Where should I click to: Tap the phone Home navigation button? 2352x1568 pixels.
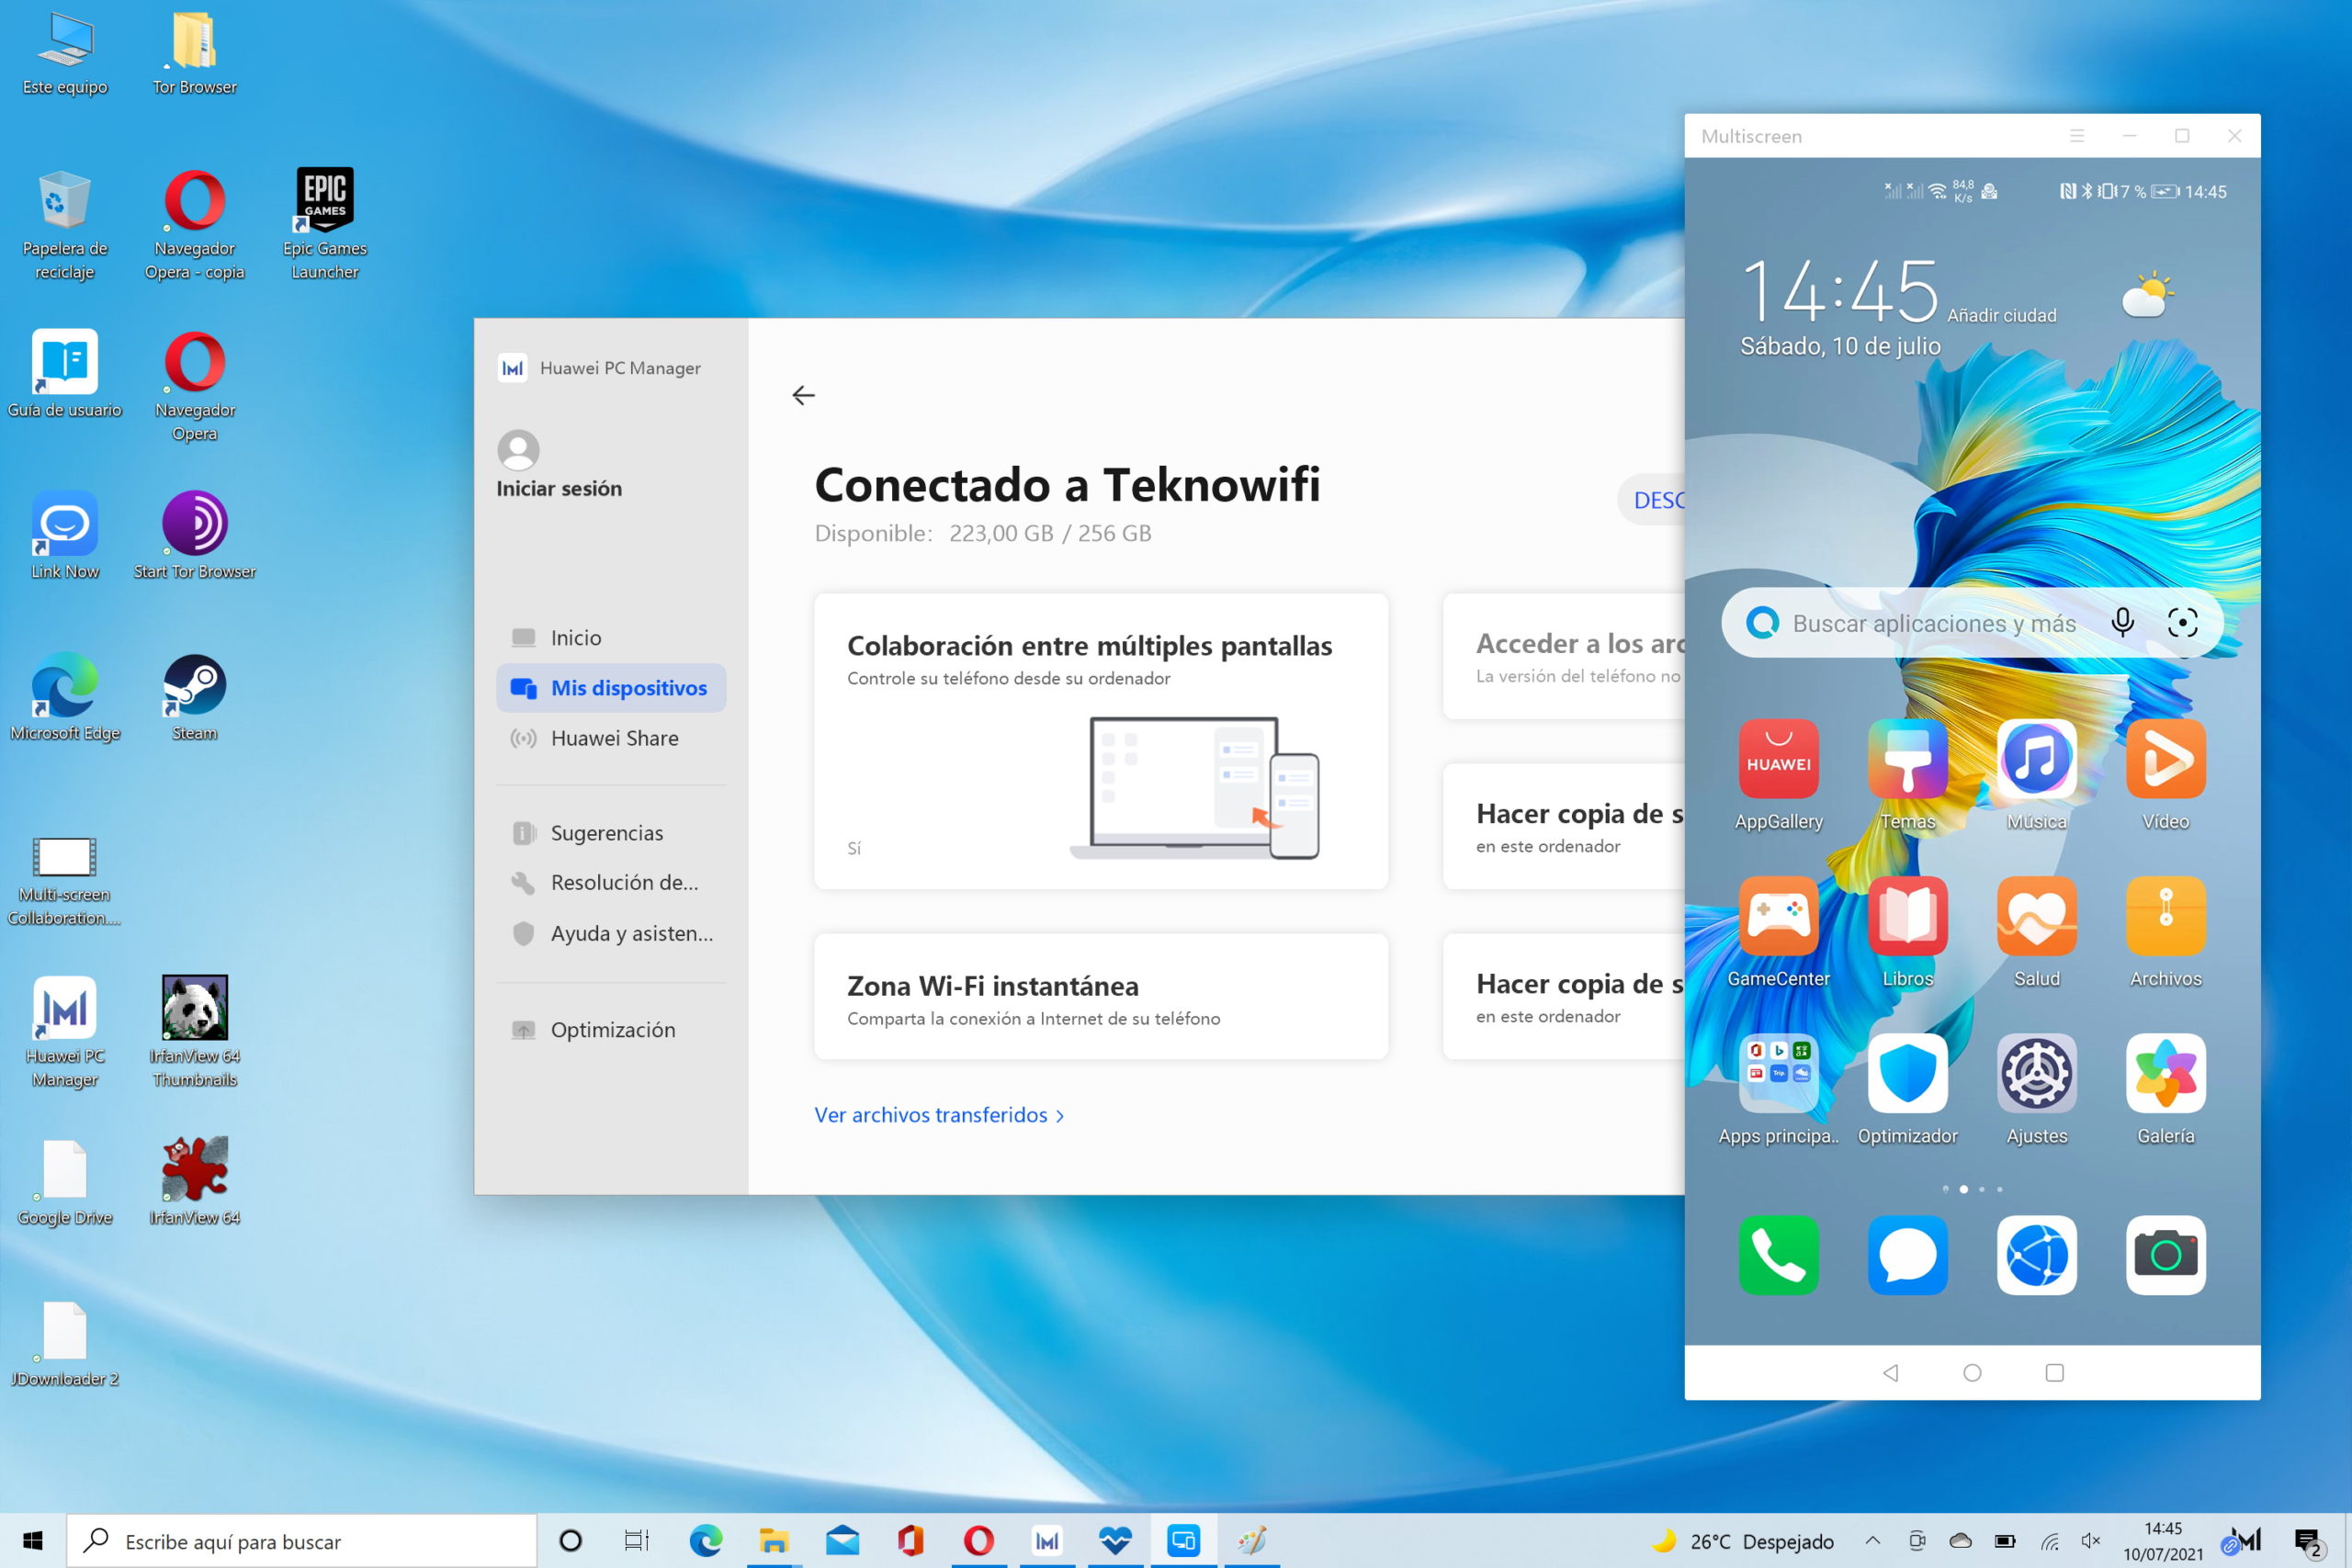pyautogui.click(x=1972, y=1373)
